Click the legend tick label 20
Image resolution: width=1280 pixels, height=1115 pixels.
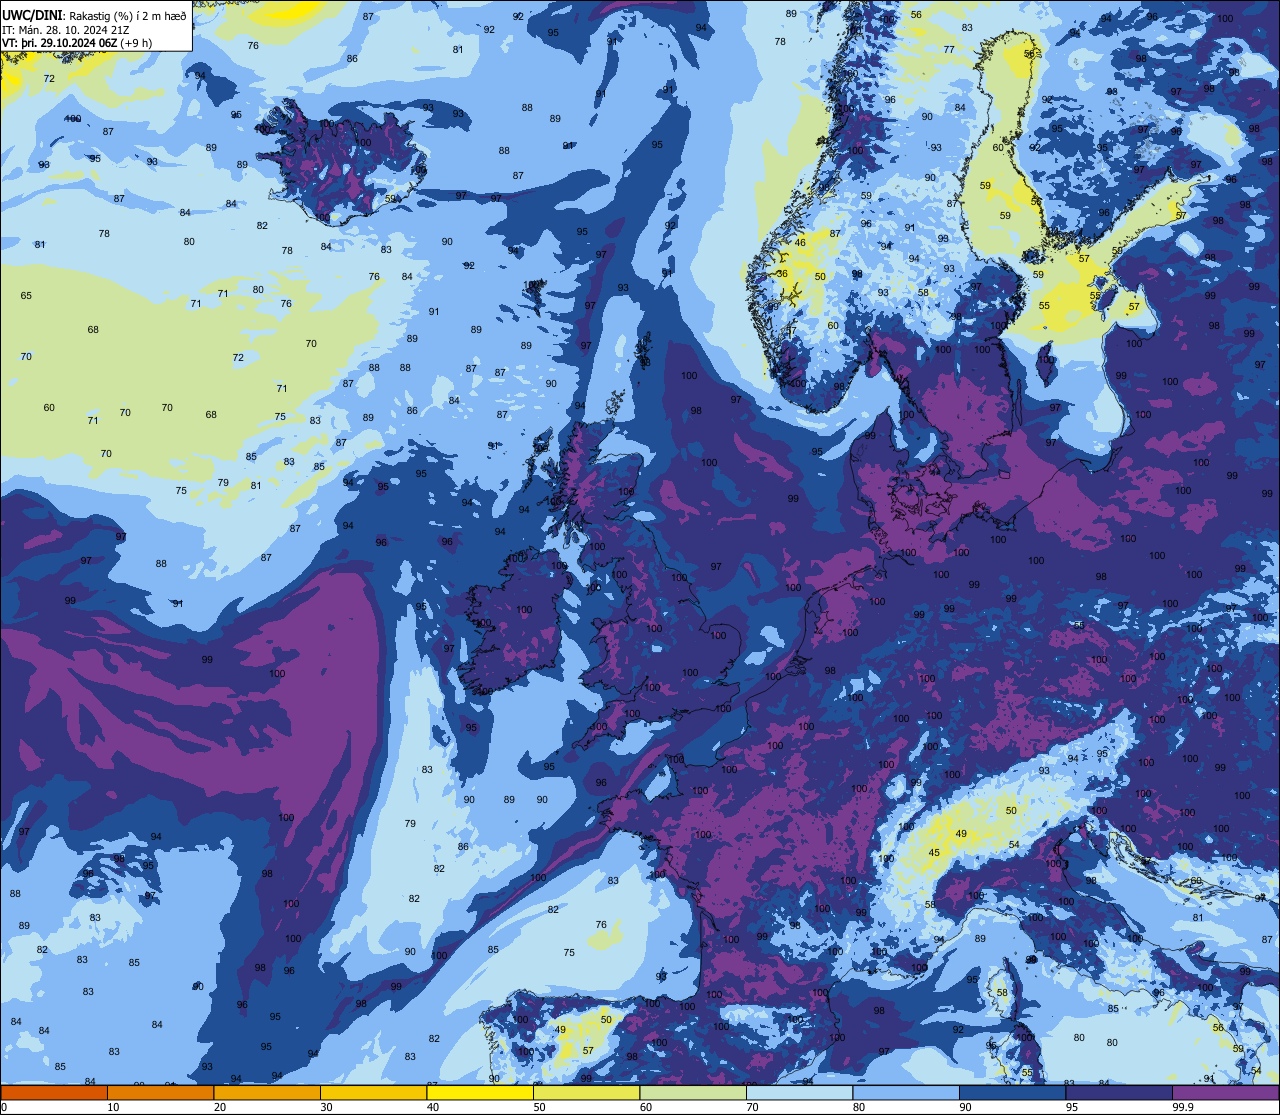(x=220, y=1107)
